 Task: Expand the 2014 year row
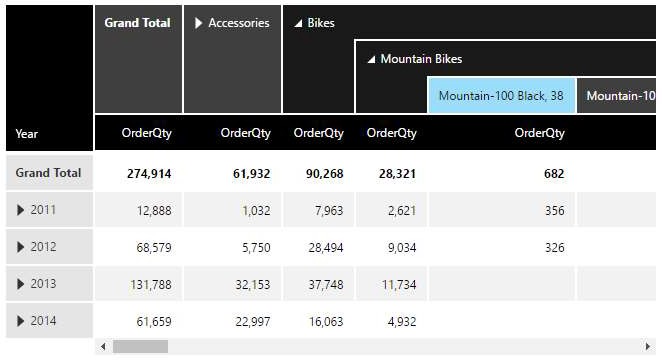pos(20,321)
